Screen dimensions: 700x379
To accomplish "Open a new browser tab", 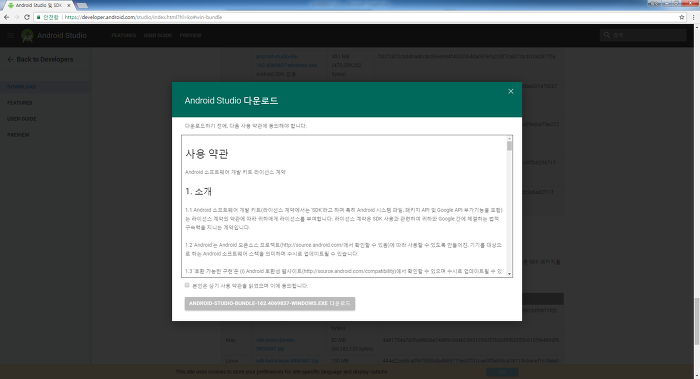I will (x=82, y=5).
